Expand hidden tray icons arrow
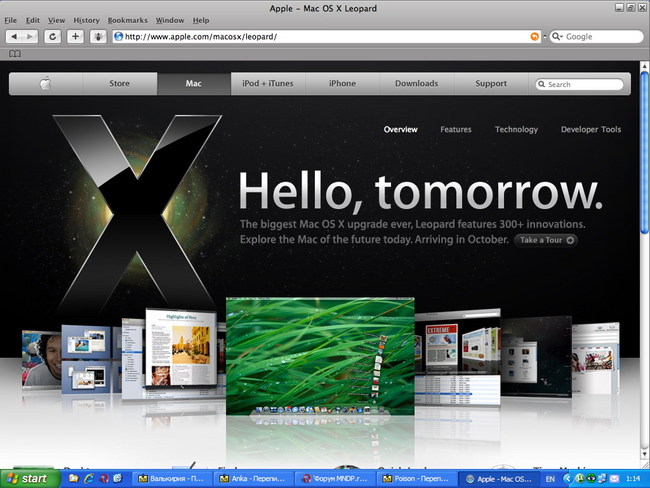Viewport: 650px width, 488px height. click(567, 479)
